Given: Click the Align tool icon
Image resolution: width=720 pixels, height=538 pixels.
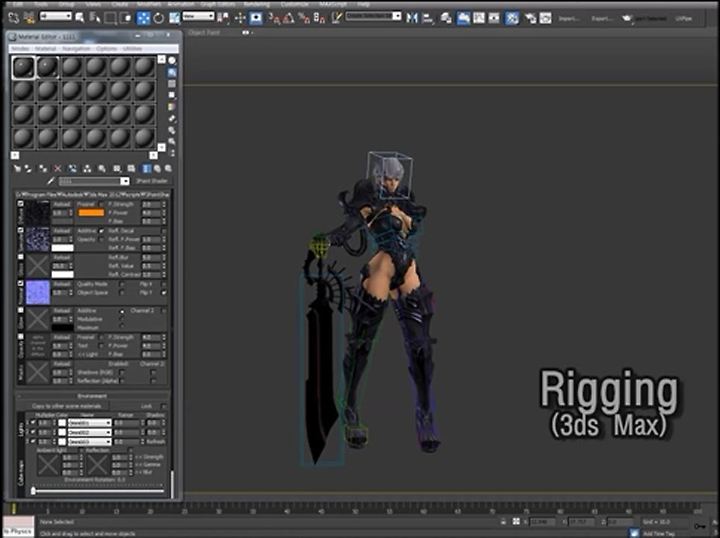Looking at the screenshot, I should 428,18.
